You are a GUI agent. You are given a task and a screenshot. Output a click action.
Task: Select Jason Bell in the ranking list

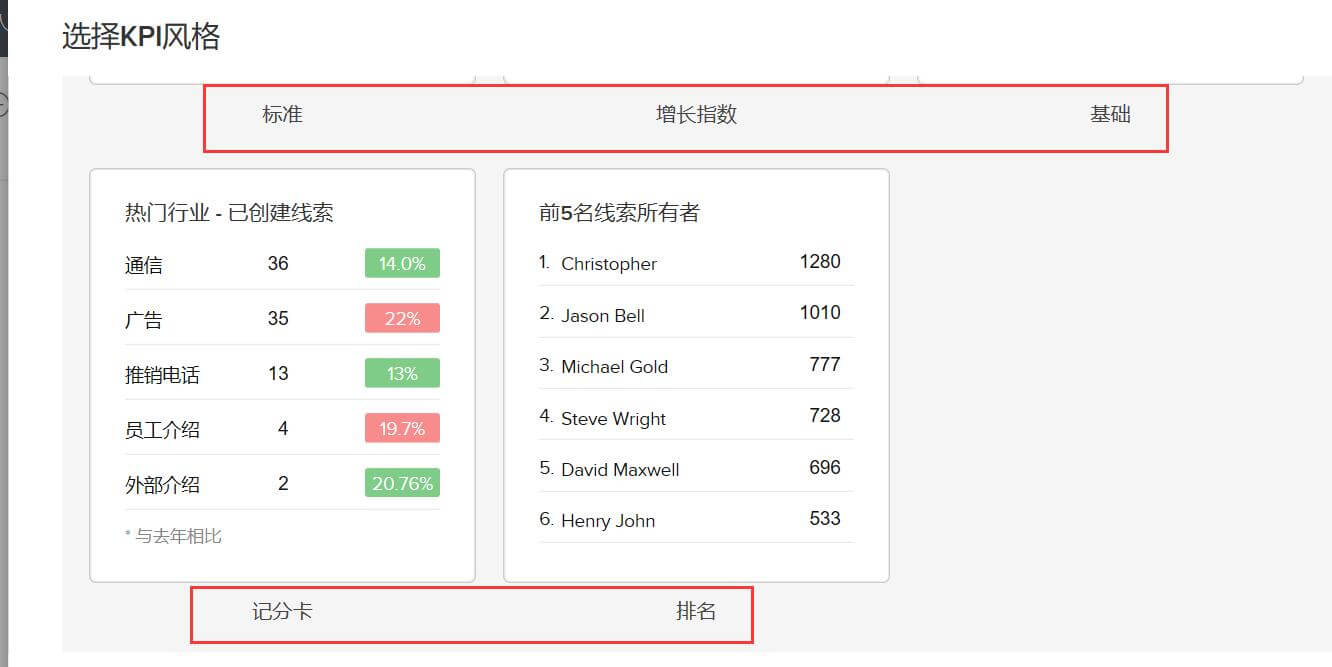point(604,315)
